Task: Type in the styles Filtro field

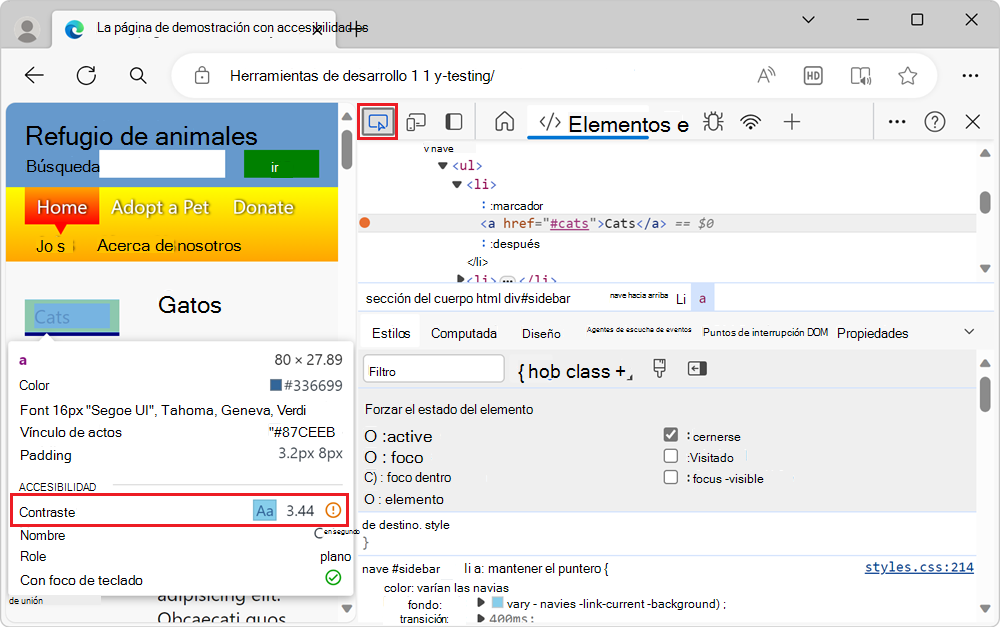Action: pos(433,368)
